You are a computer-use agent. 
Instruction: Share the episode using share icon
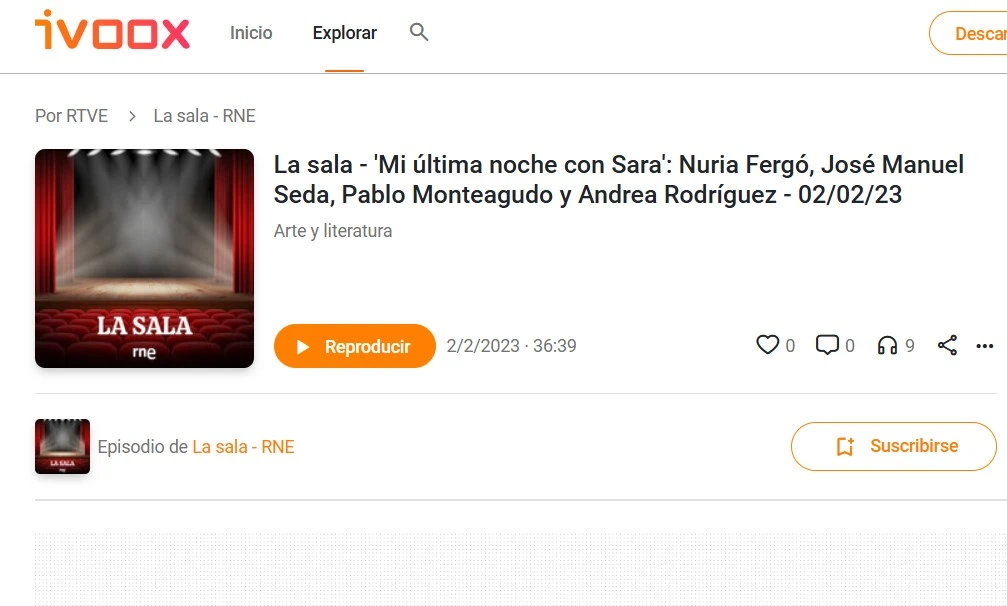pyautogui.click(x=947, y=345)
